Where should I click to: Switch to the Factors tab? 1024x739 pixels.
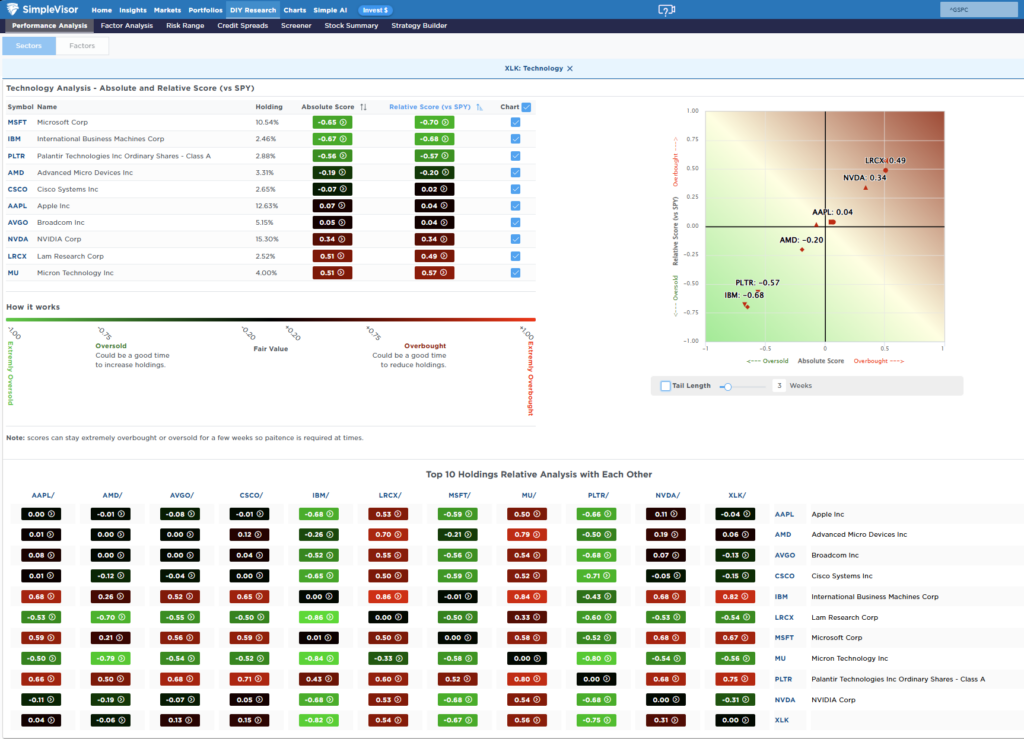click(82, 46)
